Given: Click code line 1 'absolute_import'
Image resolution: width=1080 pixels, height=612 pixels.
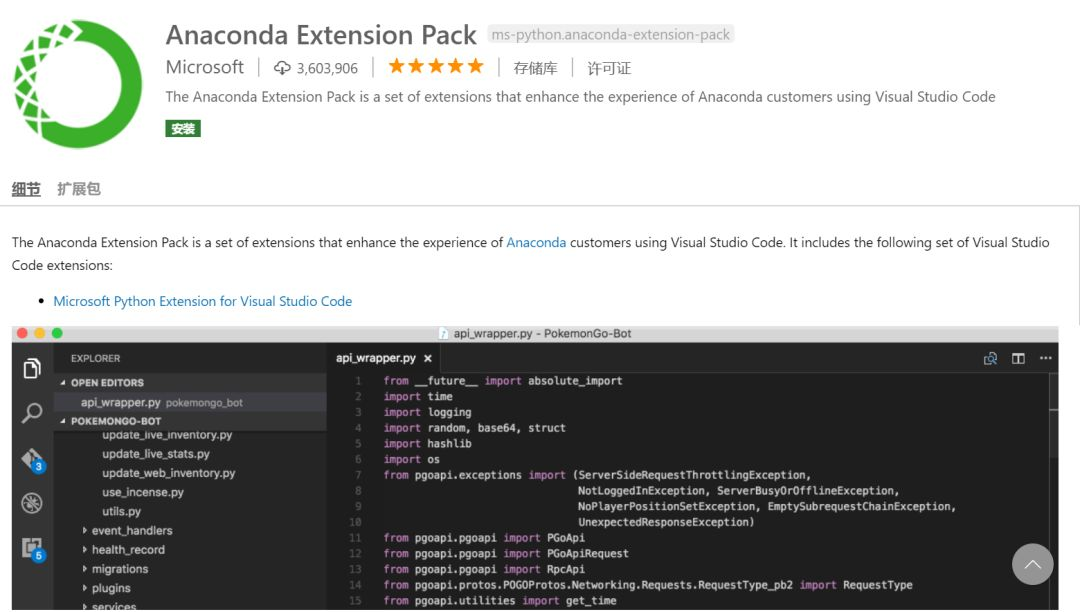Looking at the screenshot, I should pos(575,381).
